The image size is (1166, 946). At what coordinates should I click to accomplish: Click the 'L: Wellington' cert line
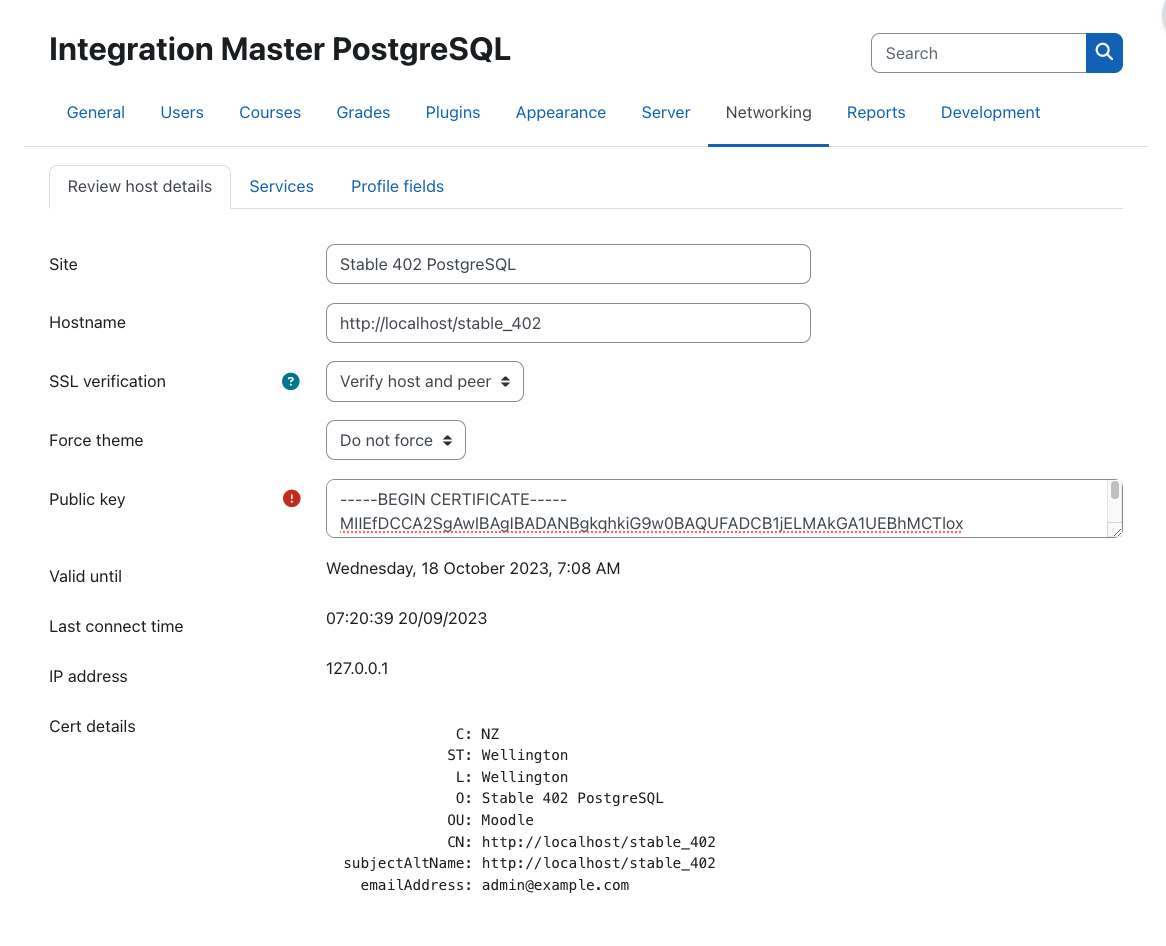tap(512, 777)
